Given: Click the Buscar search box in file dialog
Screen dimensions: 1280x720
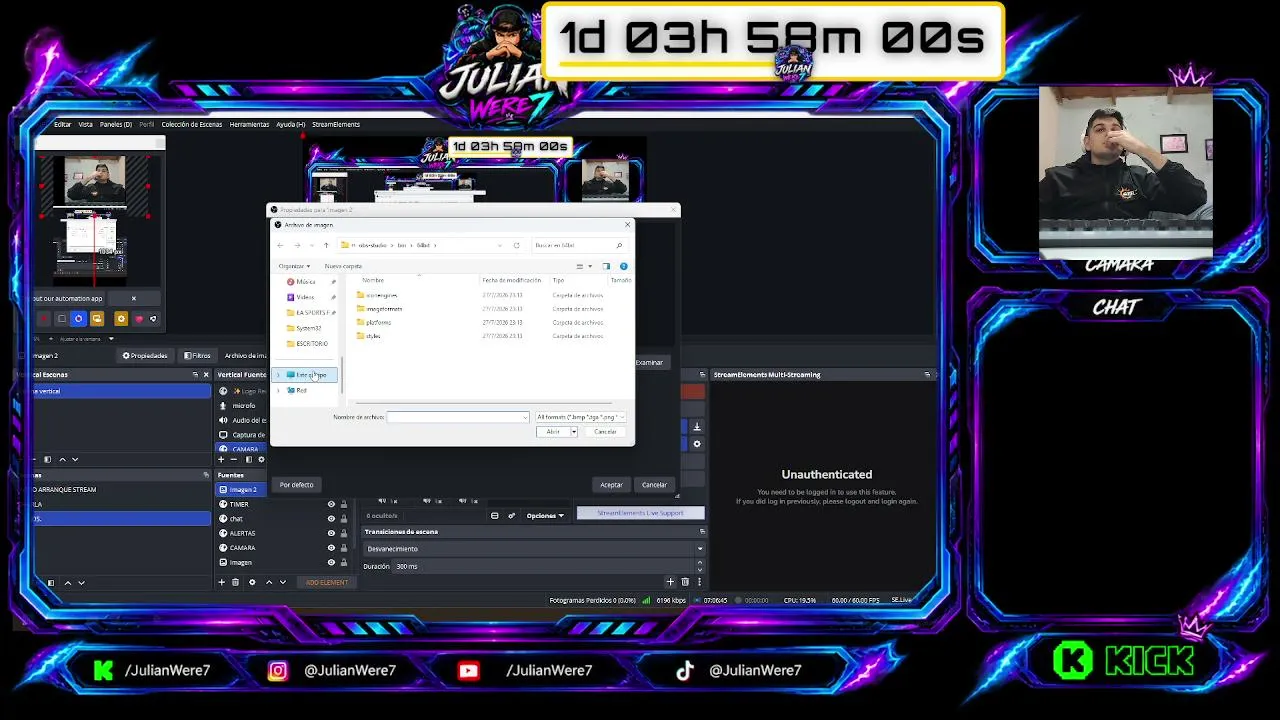Looking at the screenshot, I should (579, 245).
